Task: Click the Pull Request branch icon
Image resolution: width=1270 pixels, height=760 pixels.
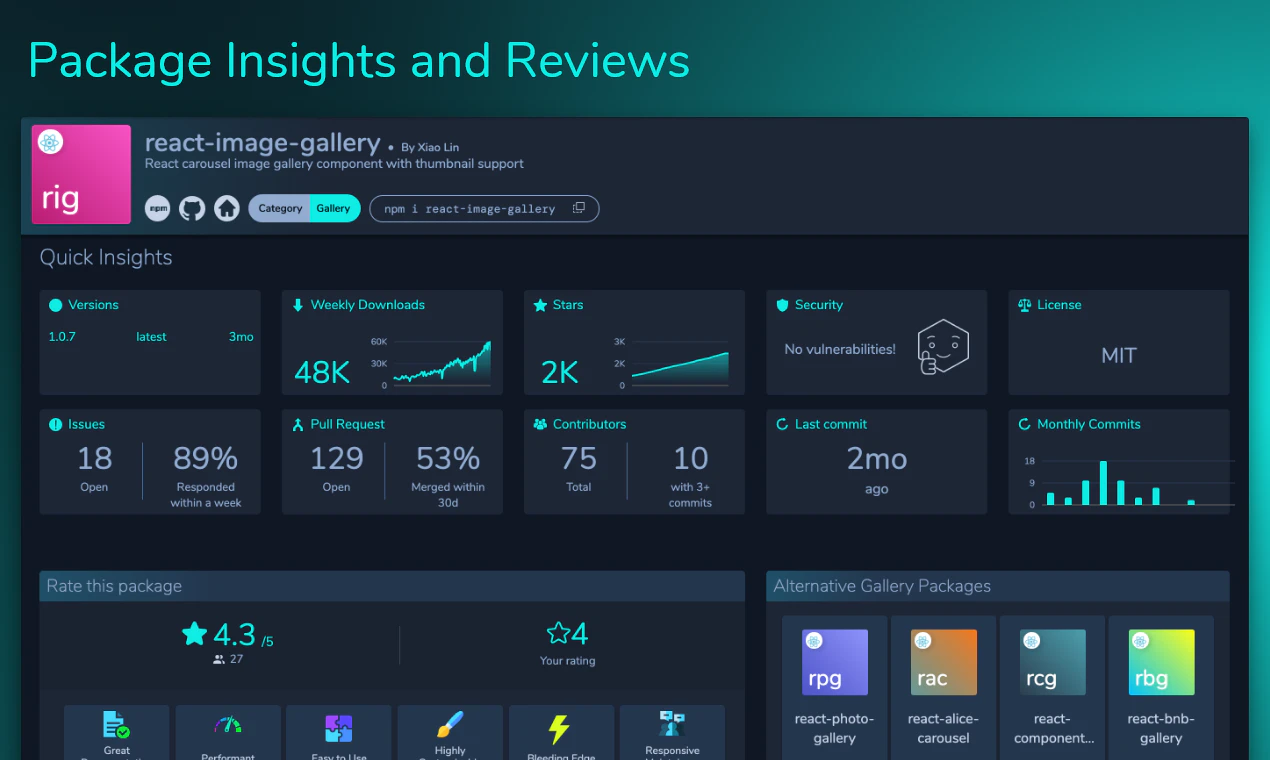Action: coord(298,424)
